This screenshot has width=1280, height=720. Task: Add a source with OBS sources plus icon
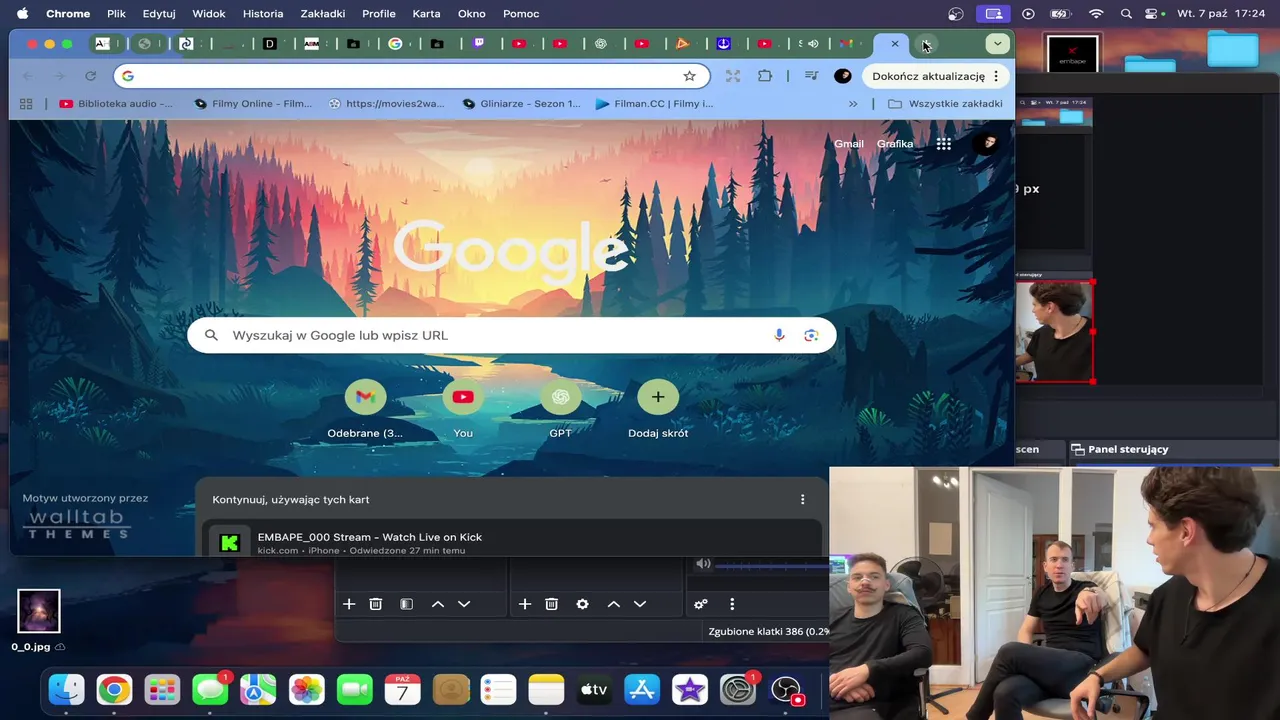[525, 604]
